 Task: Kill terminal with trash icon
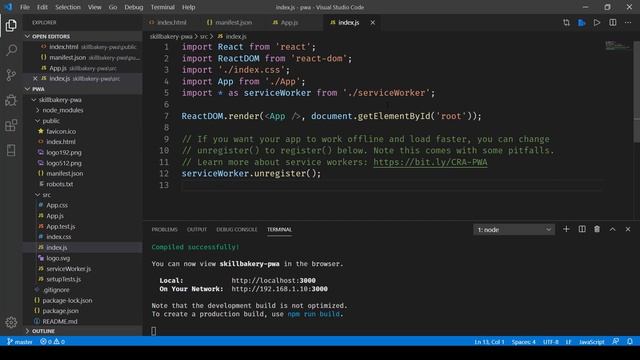[x=597, y=229]
